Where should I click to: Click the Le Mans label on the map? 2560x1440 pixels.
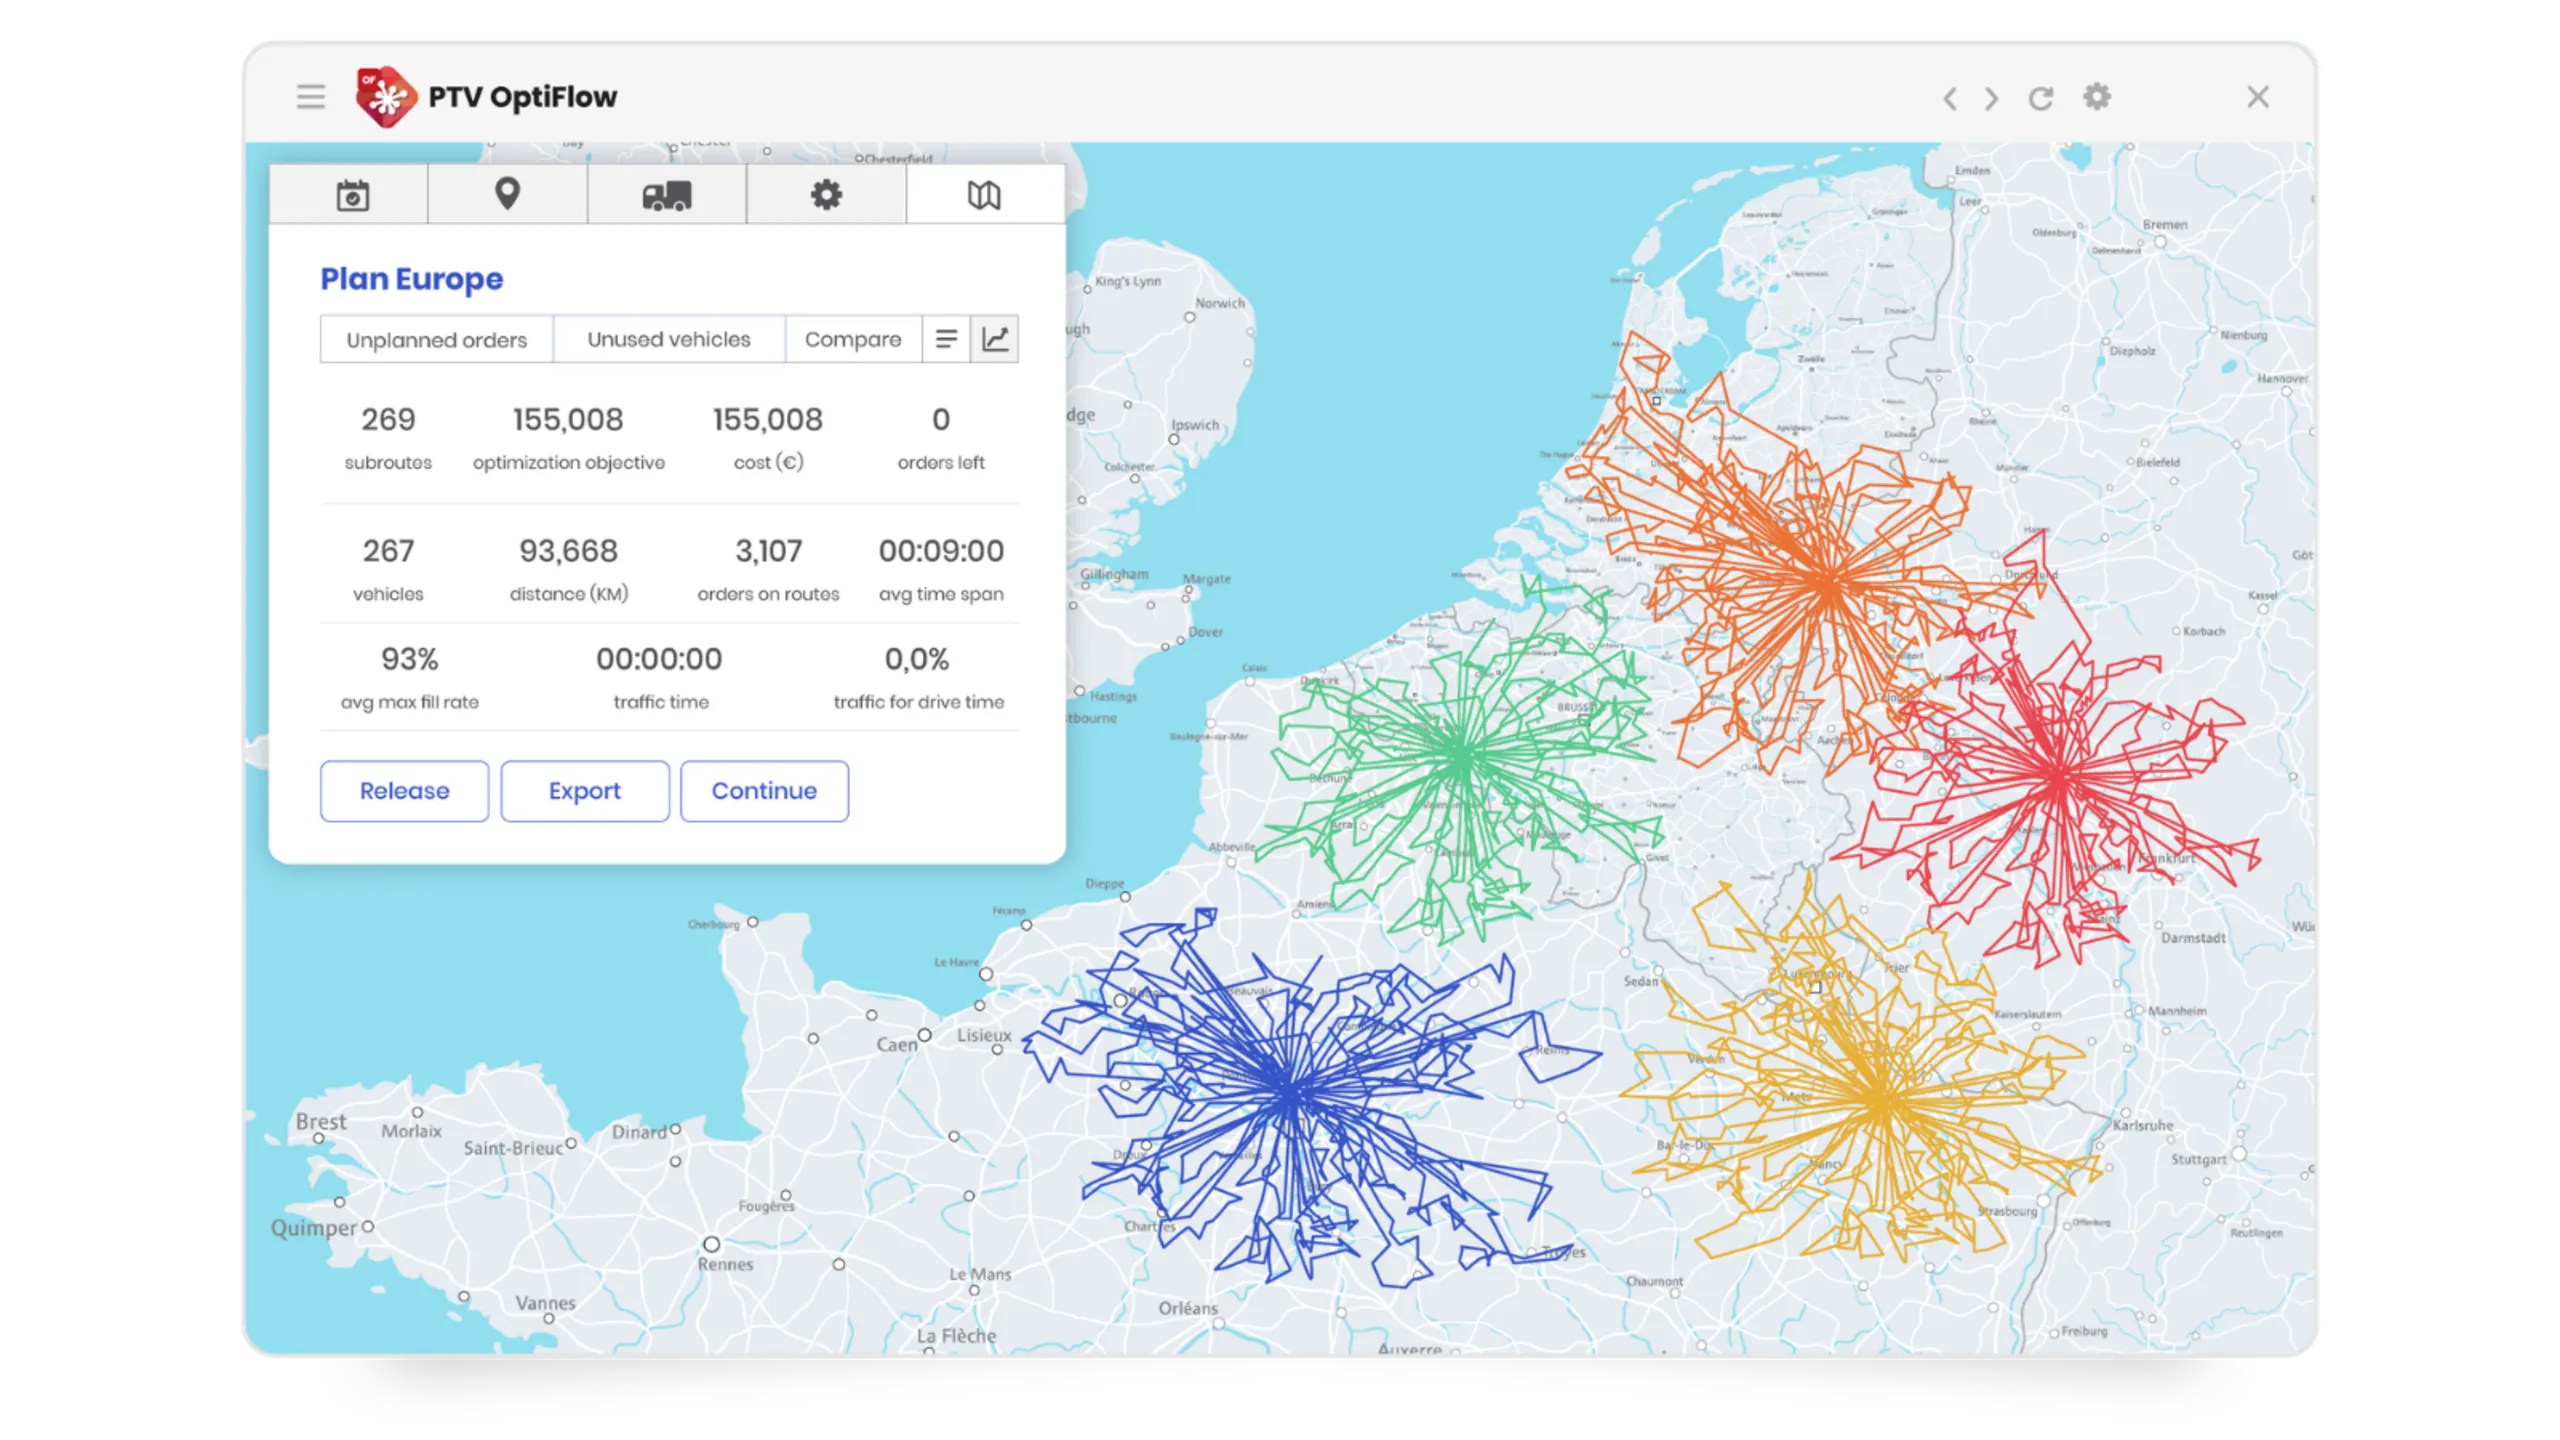click(980, 1274)
